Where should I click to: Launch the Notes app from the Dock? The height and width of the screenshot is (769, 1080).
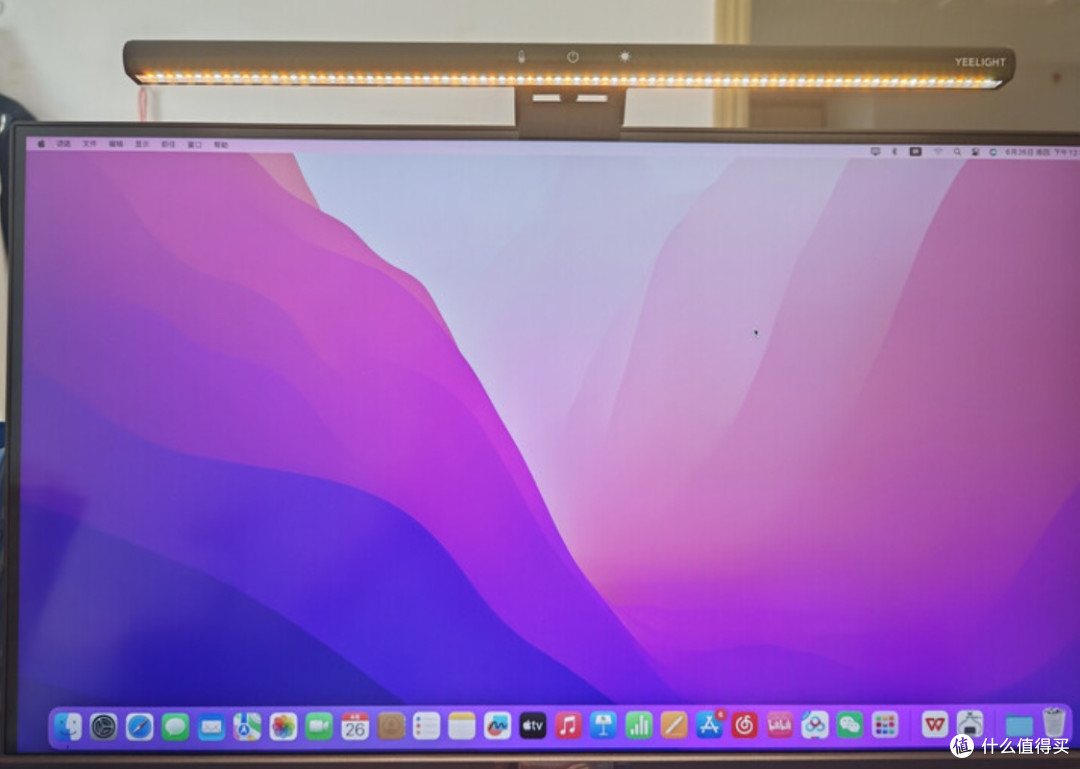(x=461, y=726)
